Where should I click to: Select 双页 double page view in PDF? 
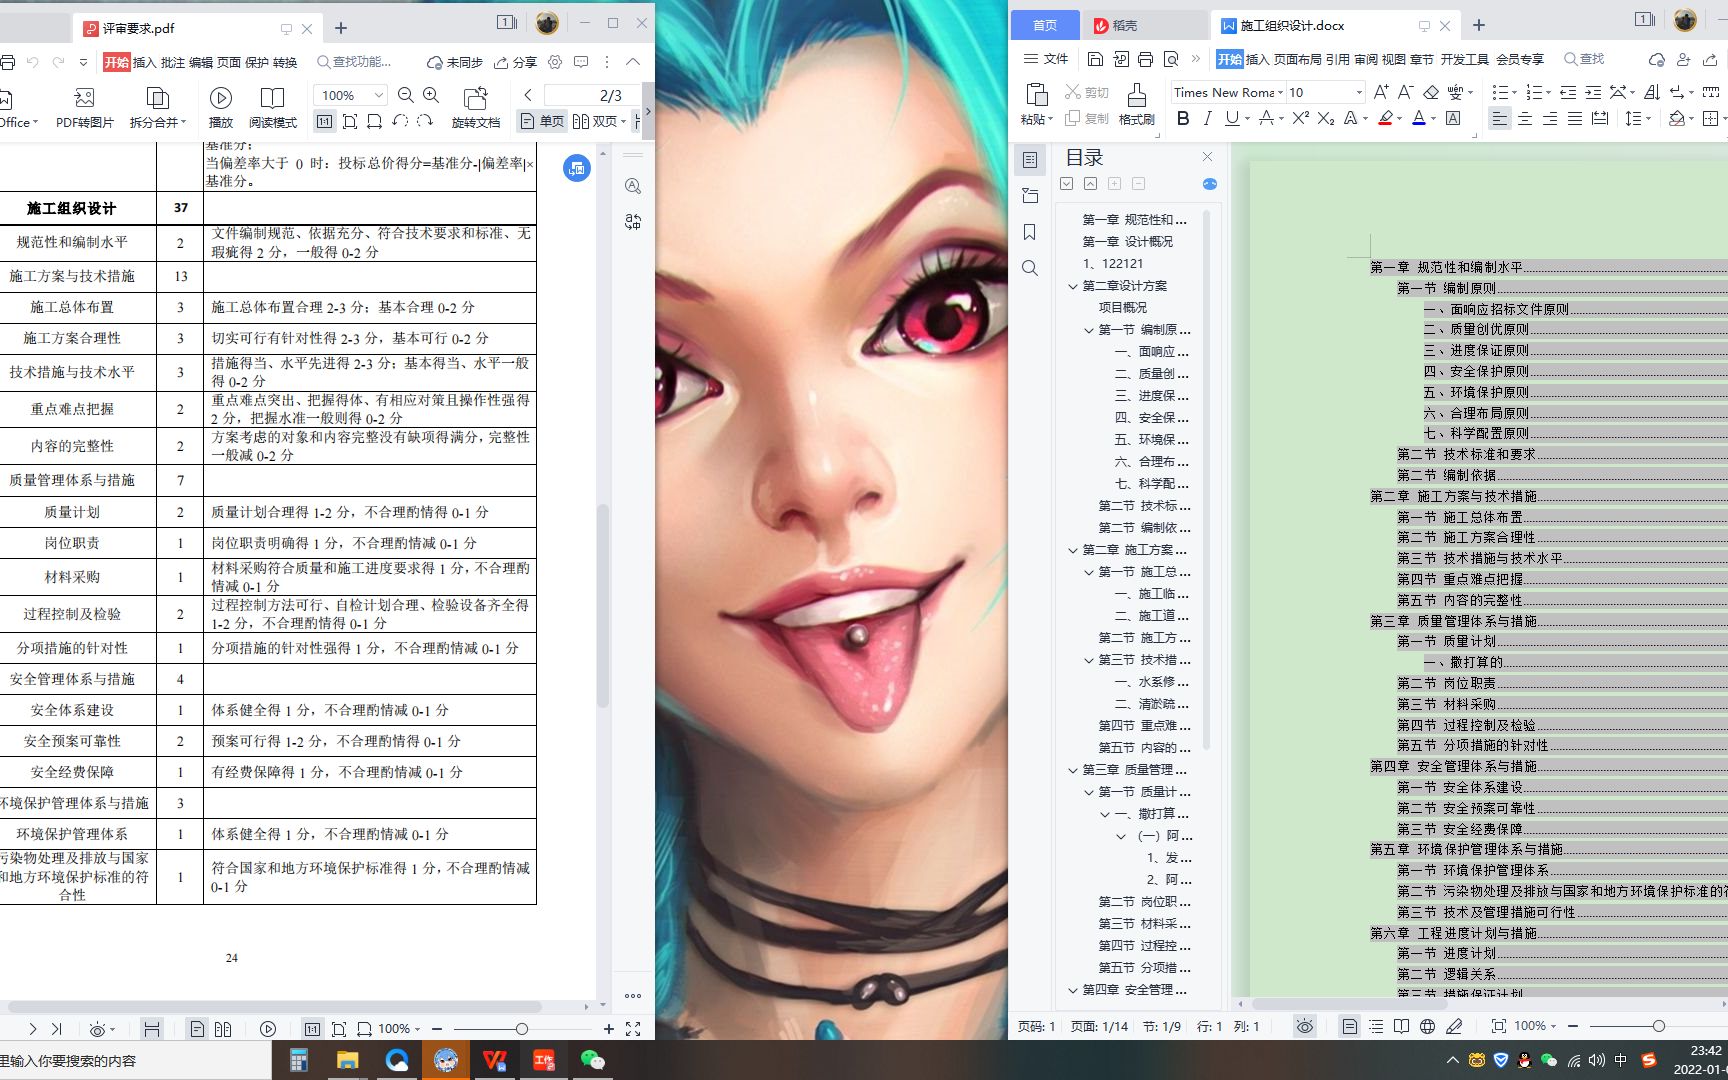point(600,121)
